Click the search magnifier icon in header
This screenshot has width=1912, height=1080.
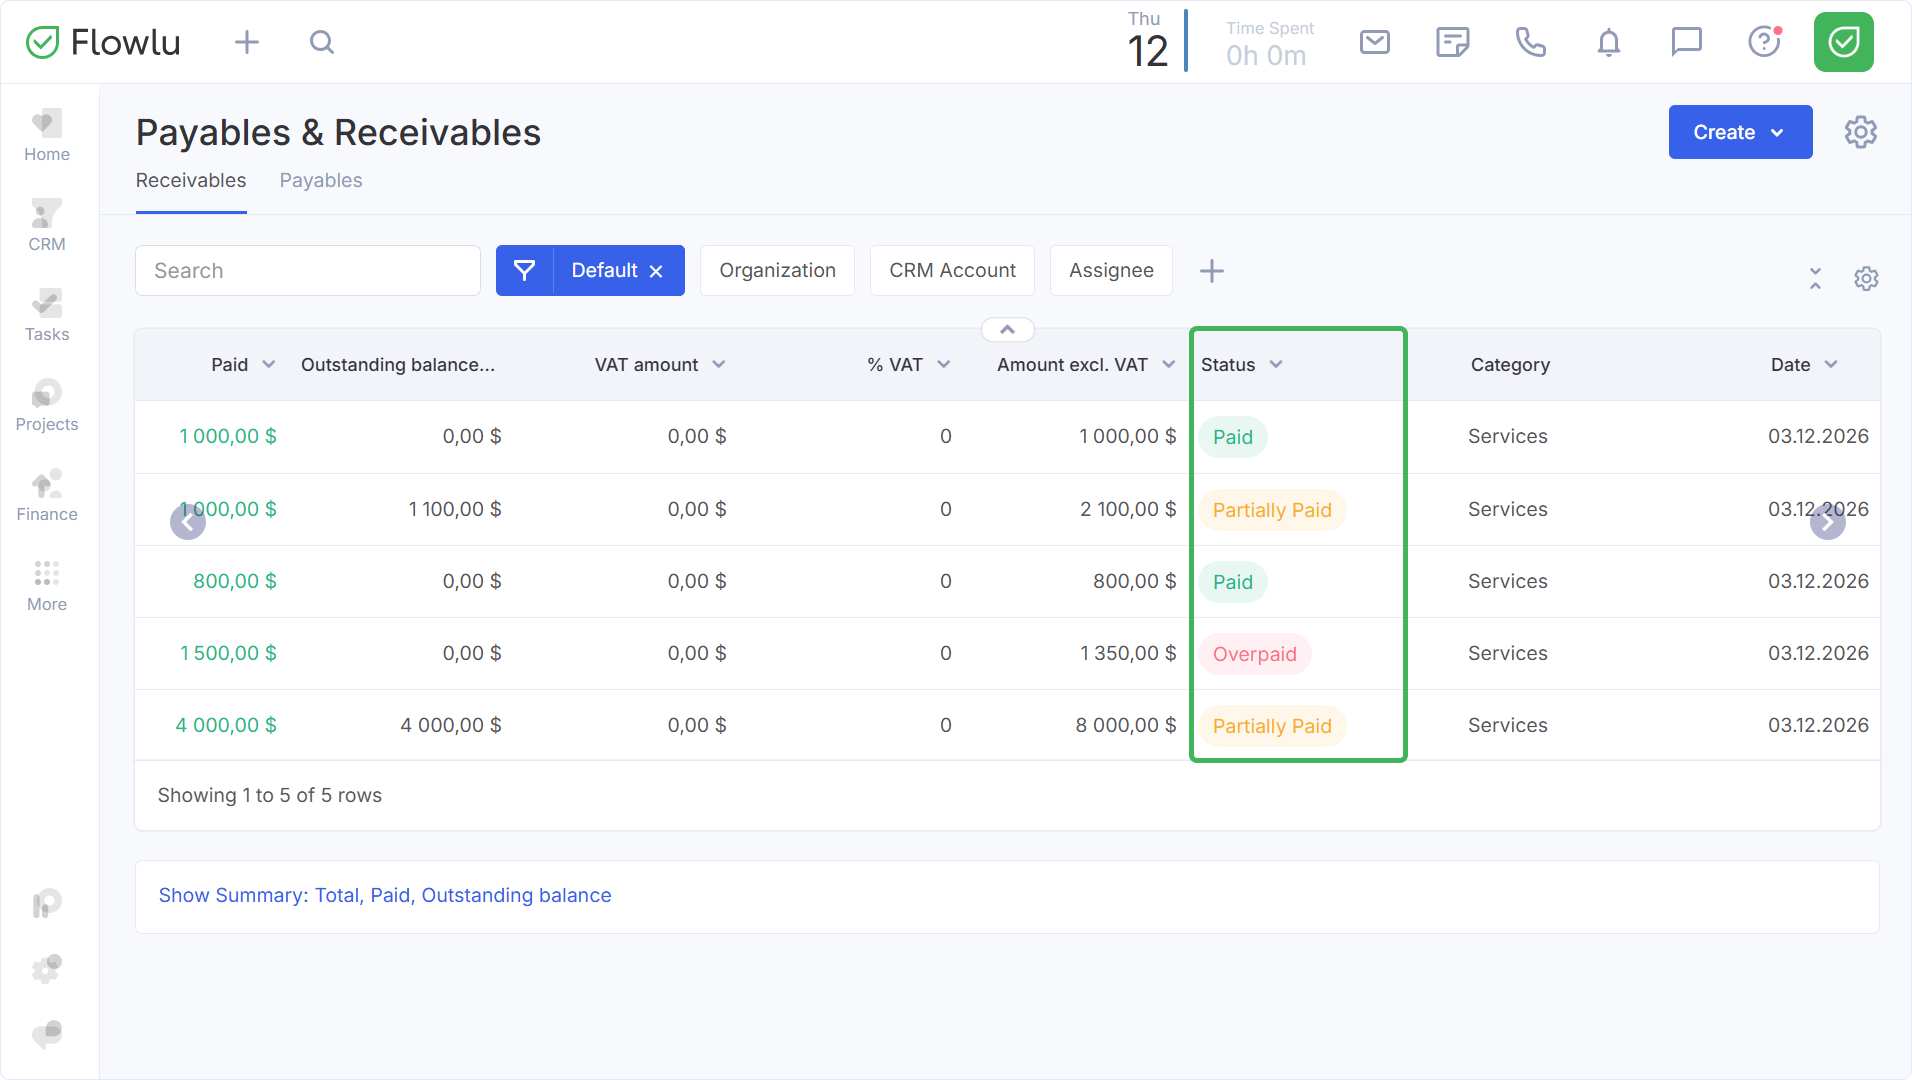pyautogui.click(x=321, y=42)
